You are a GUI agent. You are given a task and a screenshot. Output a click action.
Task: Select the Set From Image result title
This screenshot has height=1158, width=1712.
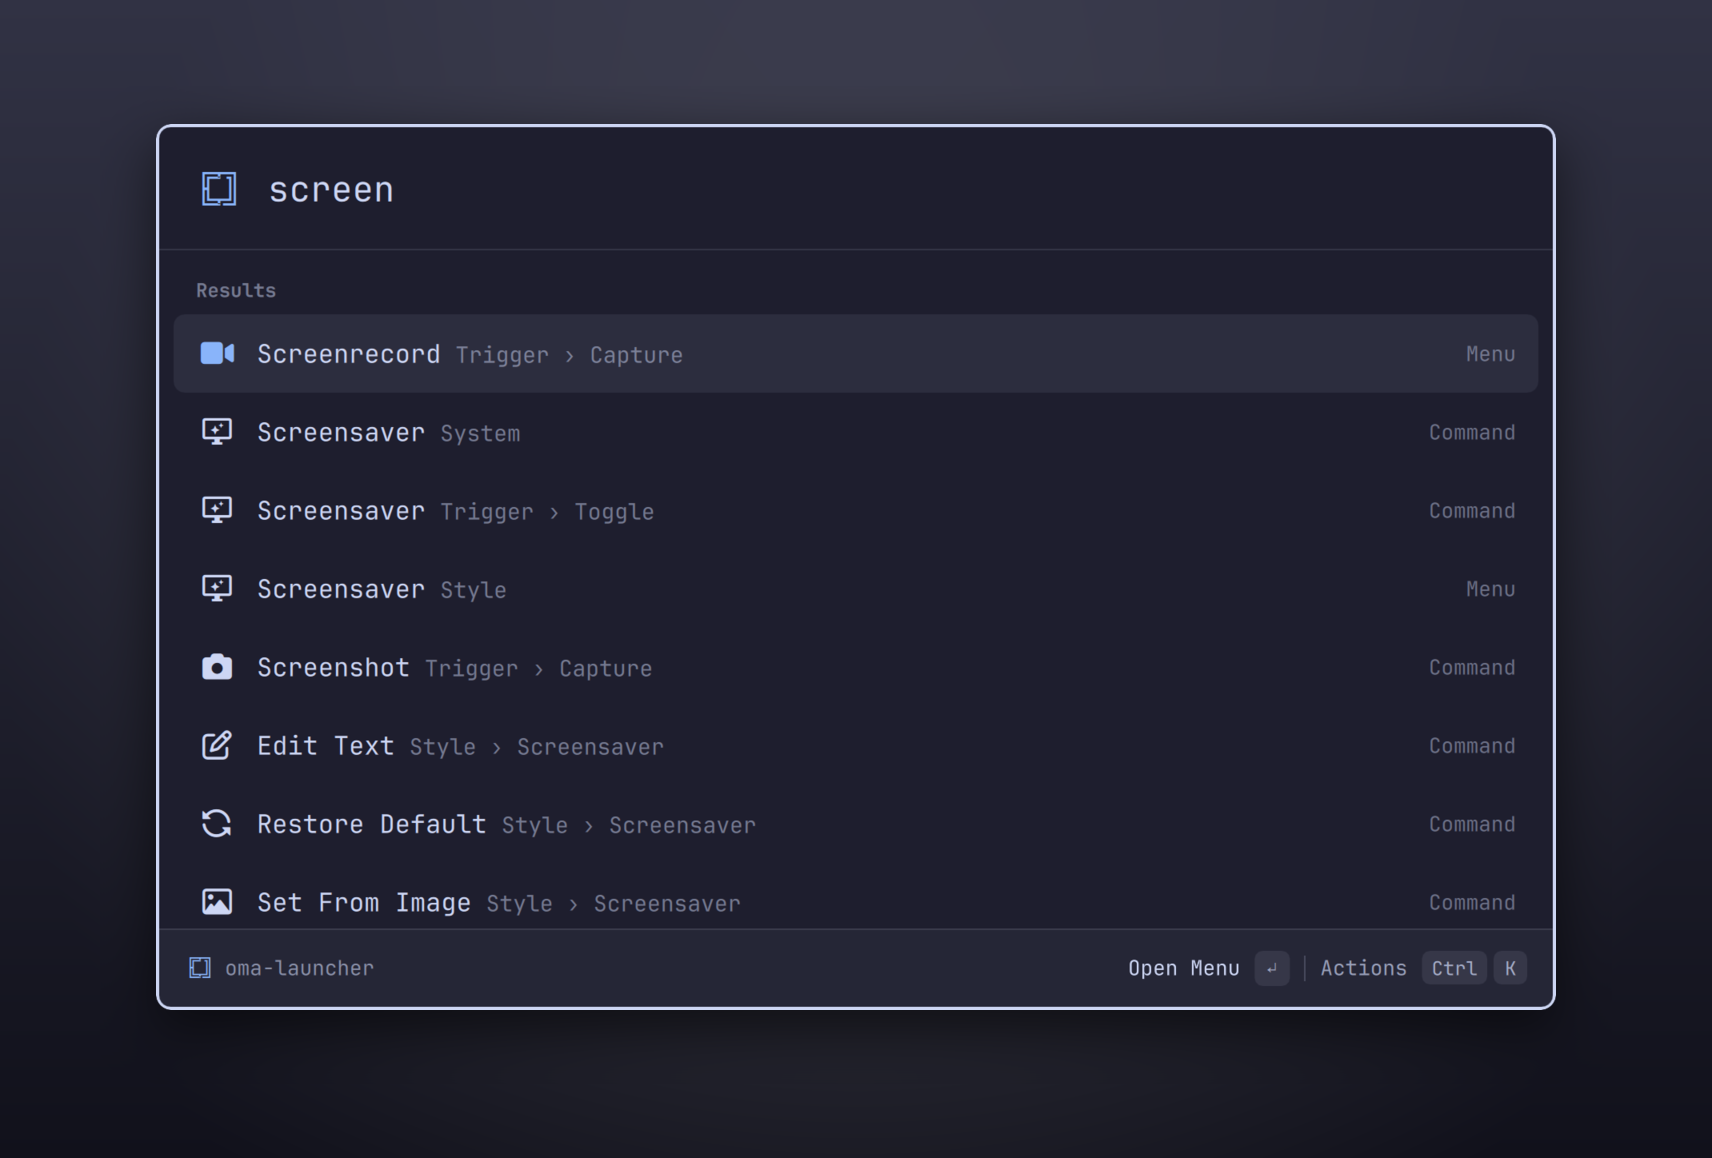tap(364, 903)
